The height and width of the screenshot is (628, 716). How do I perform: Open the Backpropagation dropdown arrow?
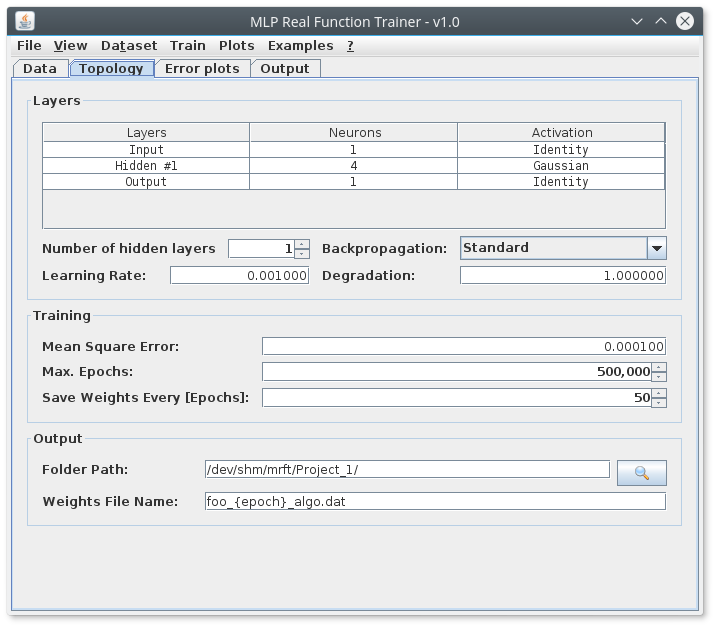[x=657, y=248]
